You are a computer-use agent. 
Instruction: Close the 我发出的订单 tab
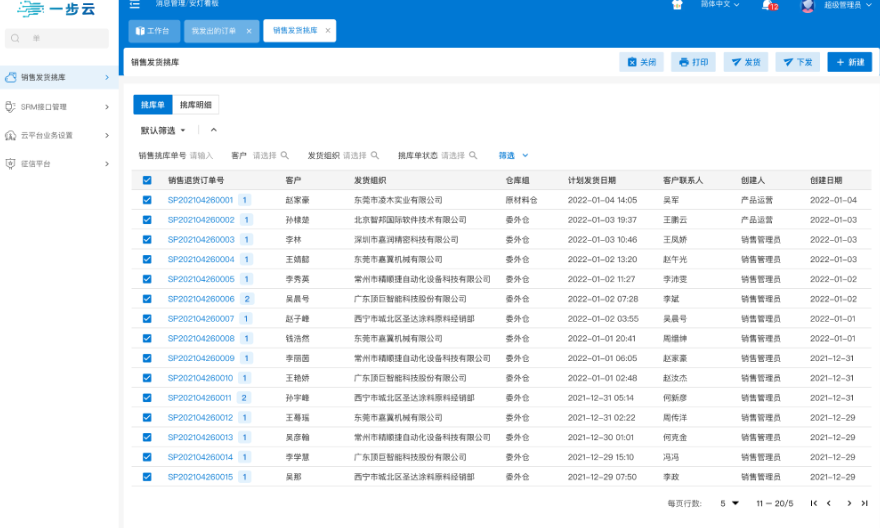(x=248, y=31)
